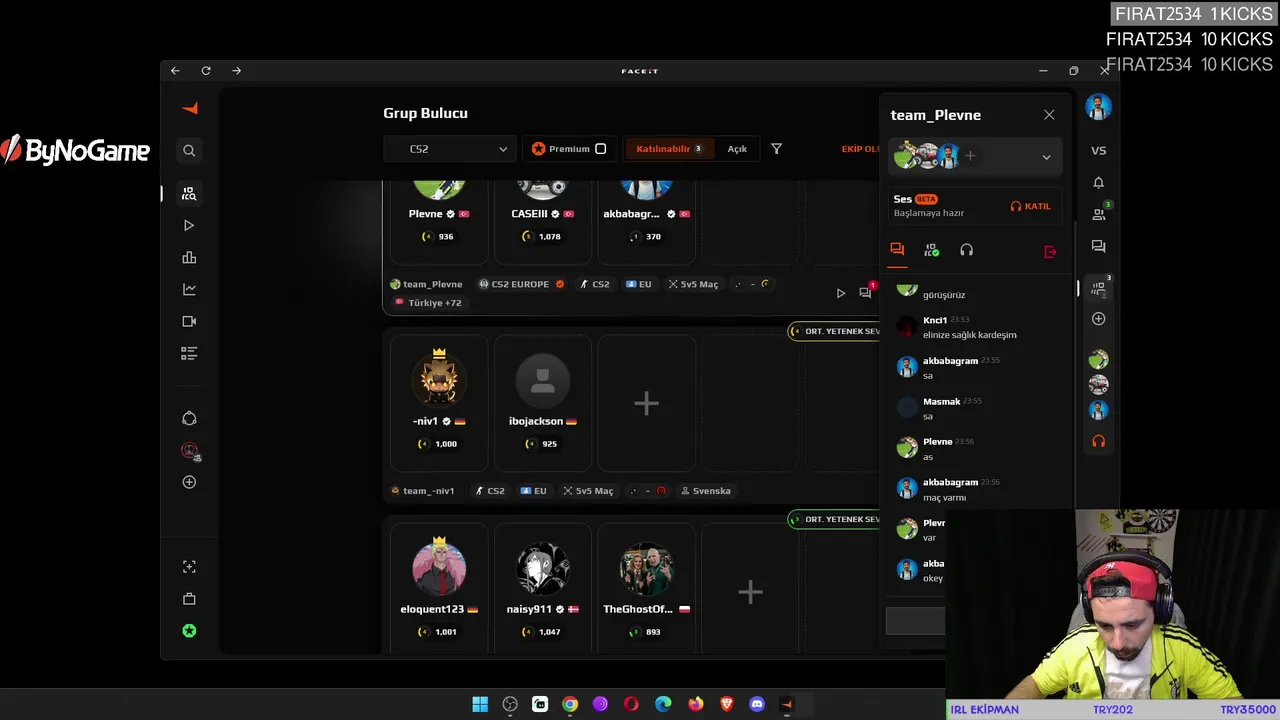Open the red community avatar in sidebar
The width and height of the screenshot is (1280, 720).
click(189, 451)
